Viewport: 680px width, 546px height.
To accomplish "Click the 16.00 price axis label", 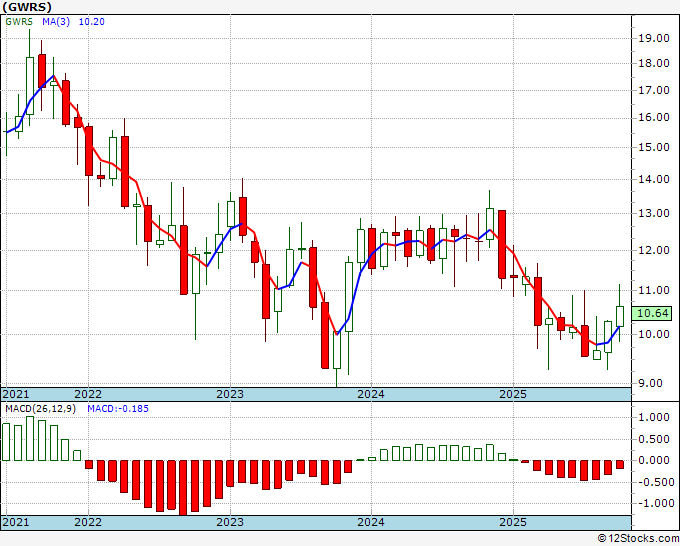I will 654,118.
